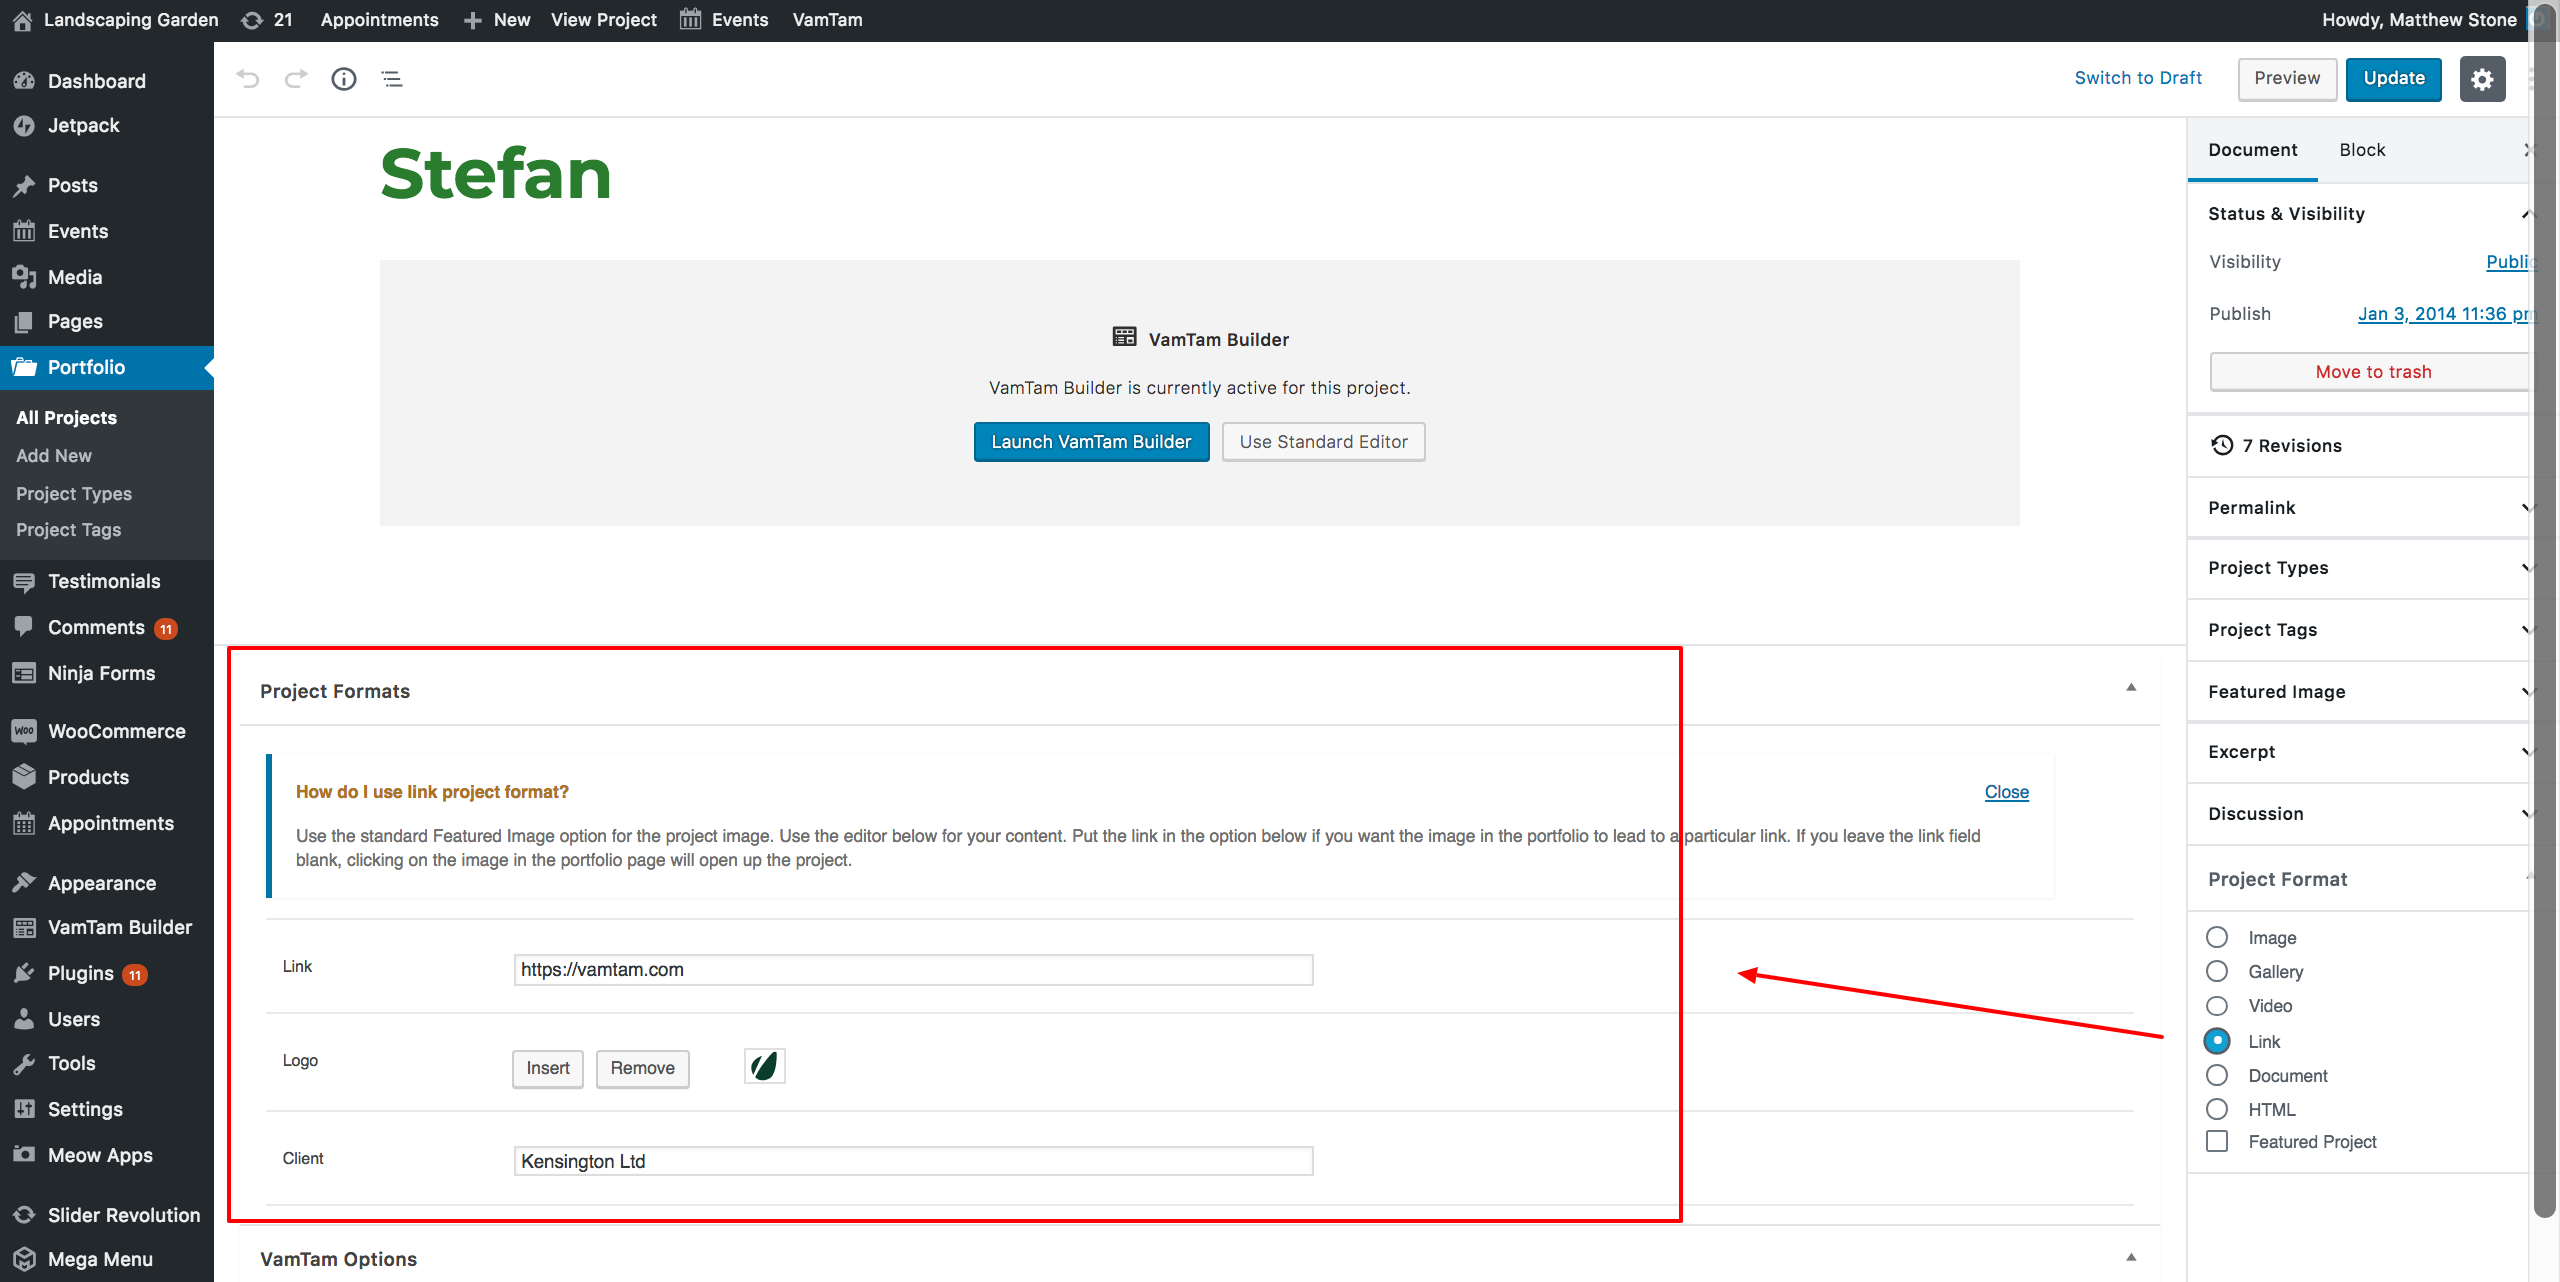
Task: Enable the Featured Project checkbox
Action: pyautogui.click(x=2217, y=1141)
